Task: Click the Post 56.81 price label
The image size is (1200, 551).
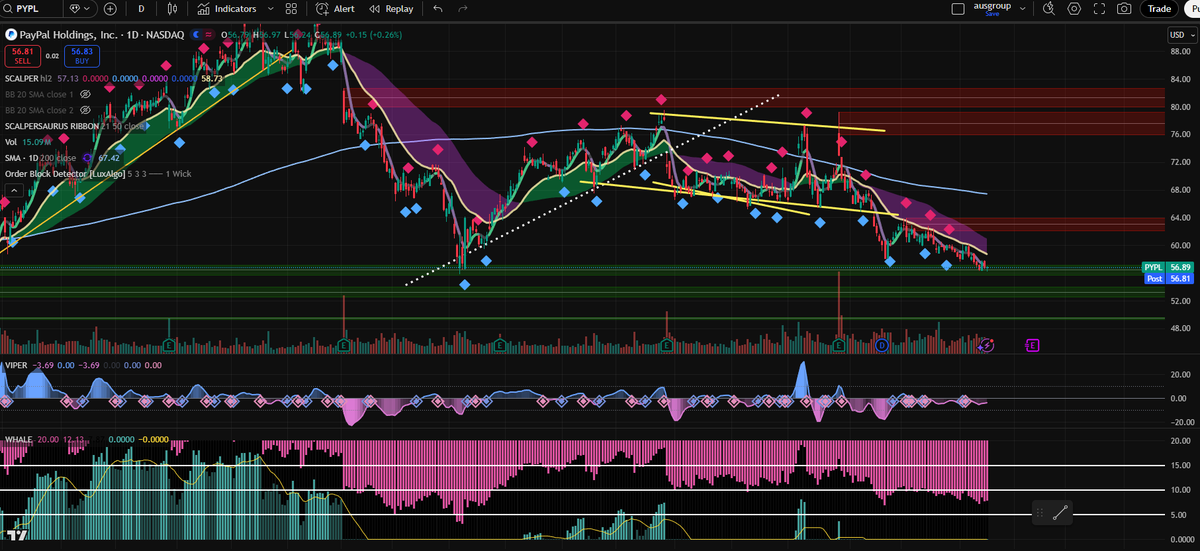Action: (1168, 279)
